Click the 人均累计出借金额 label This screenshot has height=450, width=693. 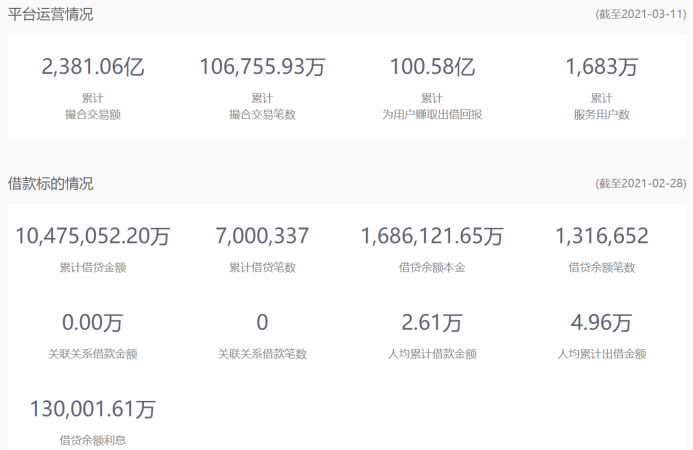coord(602,354)
